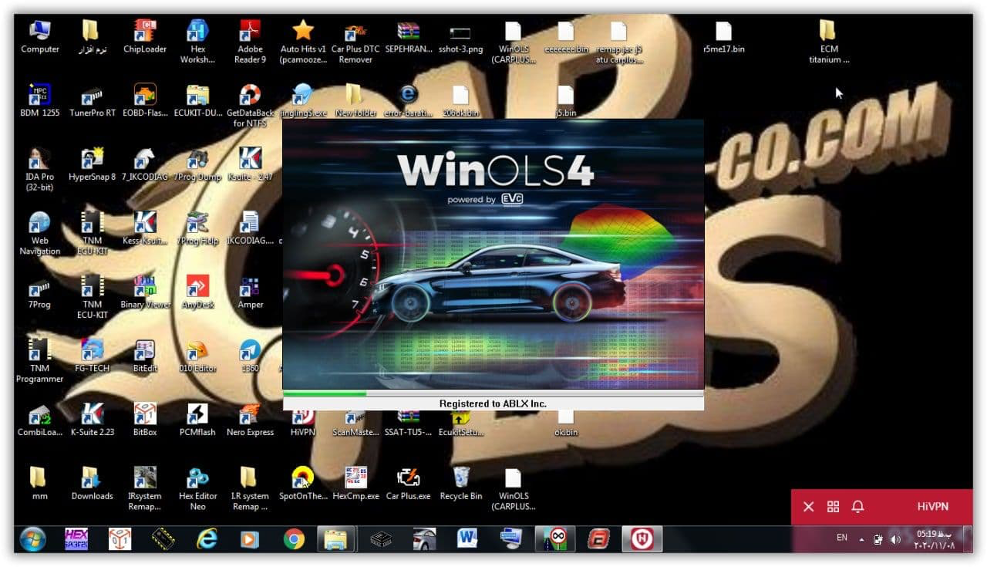
Task: Click the WinOLS loading progress bar
Action: (493, 394)
